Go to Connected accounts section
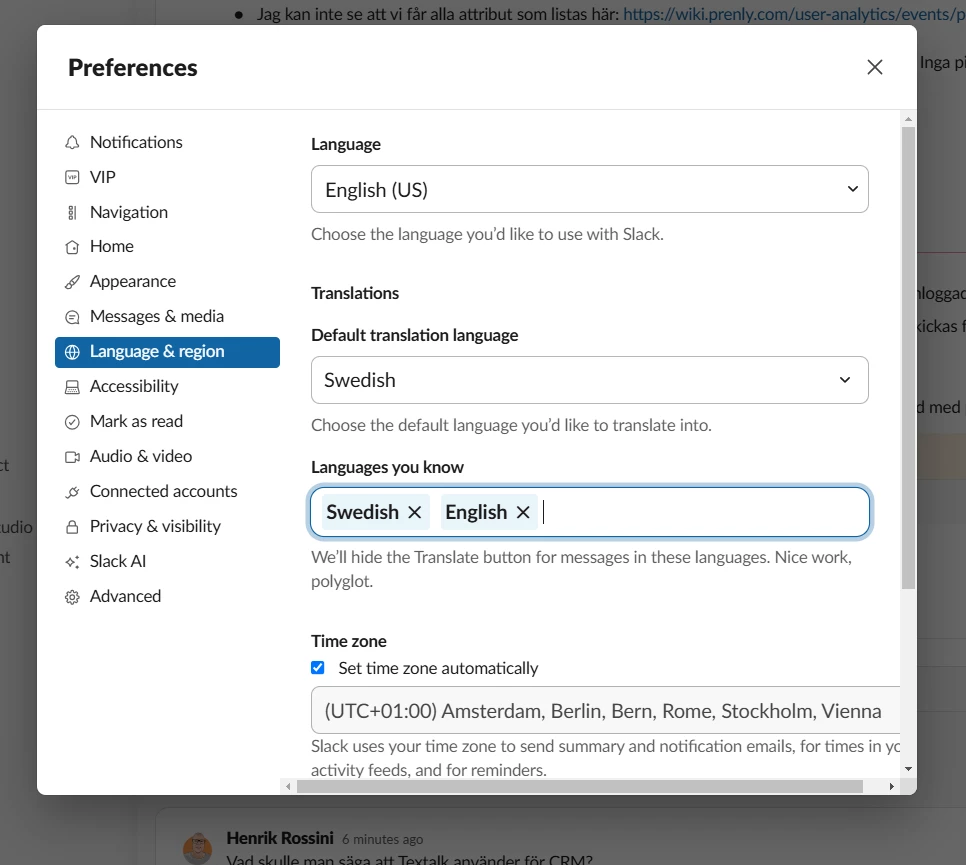 tap(167, 492)
